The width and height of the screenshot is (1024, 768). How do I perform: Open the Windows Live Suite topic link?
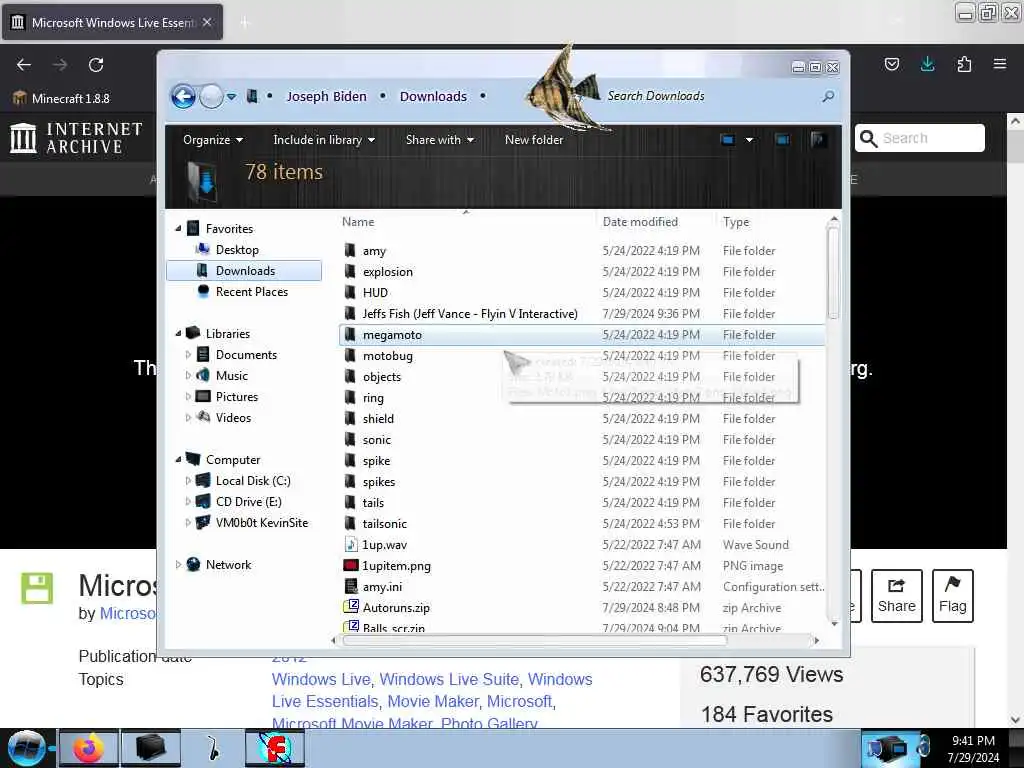pyautogui.click(x=449, y=679)
